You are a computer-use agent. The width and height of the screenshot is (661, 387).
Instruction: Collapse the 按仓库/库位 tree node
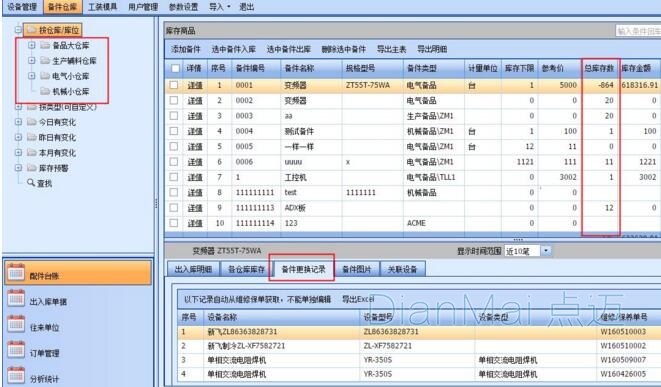pyautogui.click(x=18, y=30)
